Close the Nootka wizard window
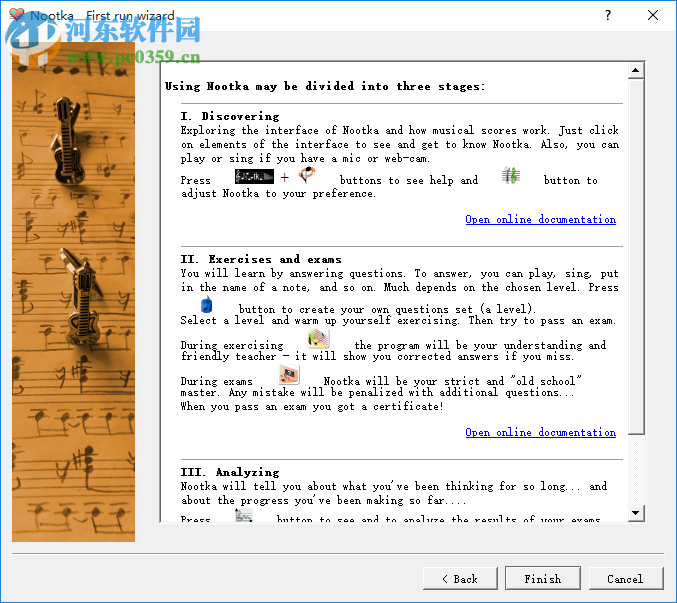The image size is (677, 603). (653, 16)
